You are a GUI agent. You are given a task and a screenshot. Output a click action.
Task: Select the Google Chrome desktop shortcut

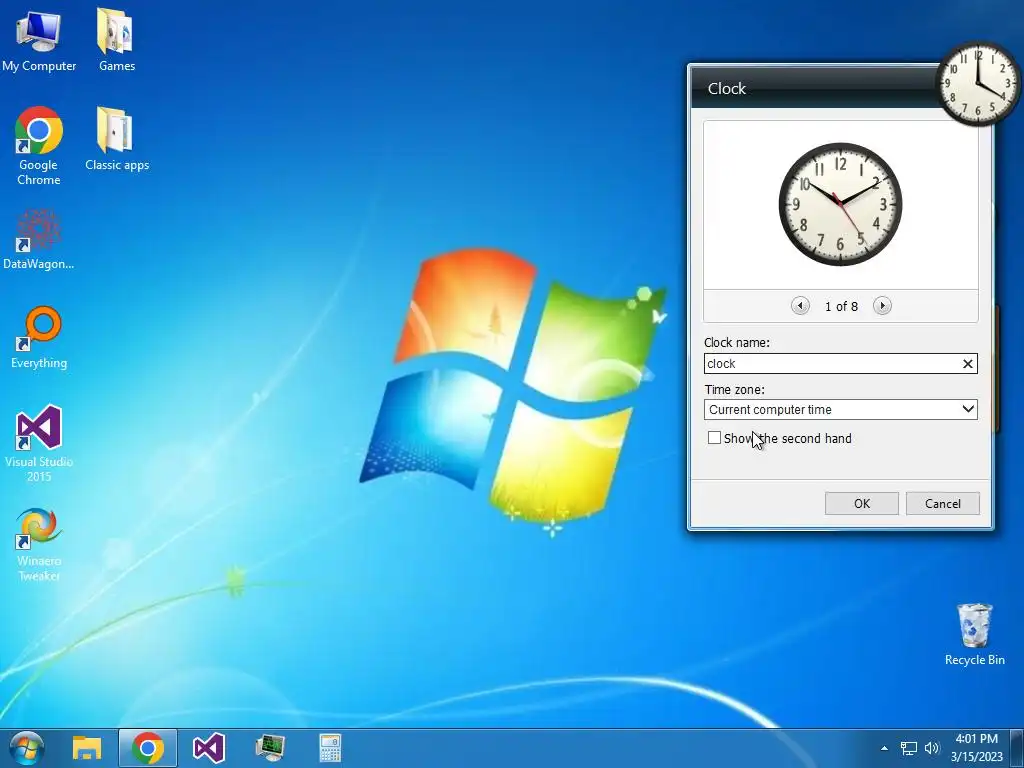coord(39,146)
